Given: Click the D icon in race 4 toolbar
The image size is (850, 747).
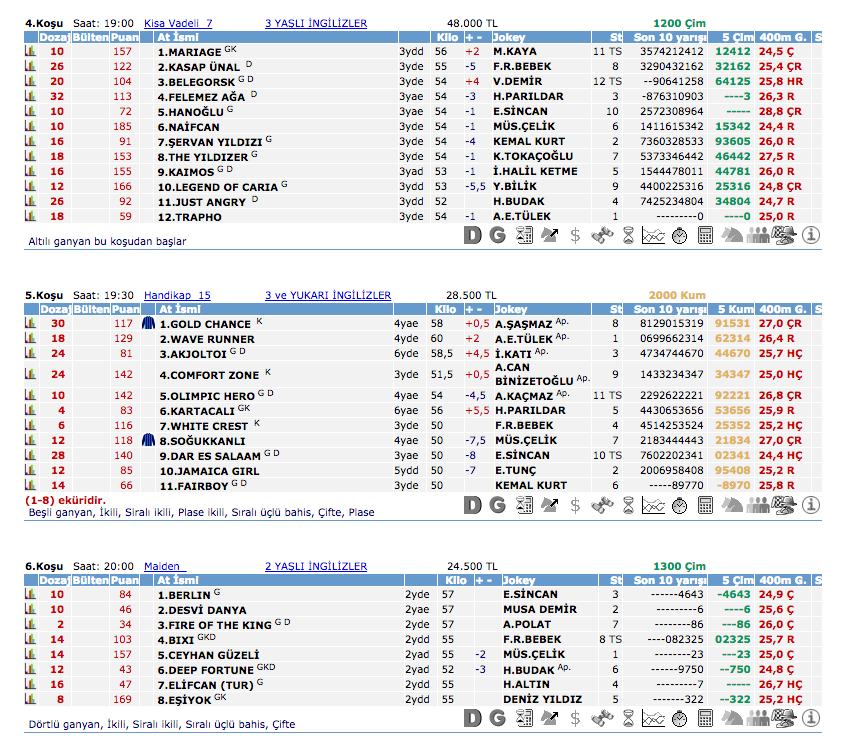Looking at the screenshot, I should (474, 235).
